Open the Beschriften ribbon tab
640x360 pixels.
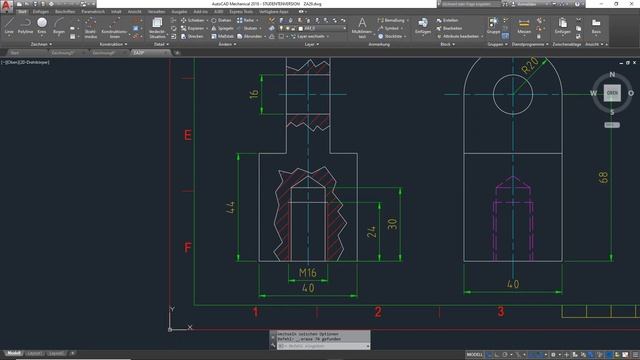(65, 12)
